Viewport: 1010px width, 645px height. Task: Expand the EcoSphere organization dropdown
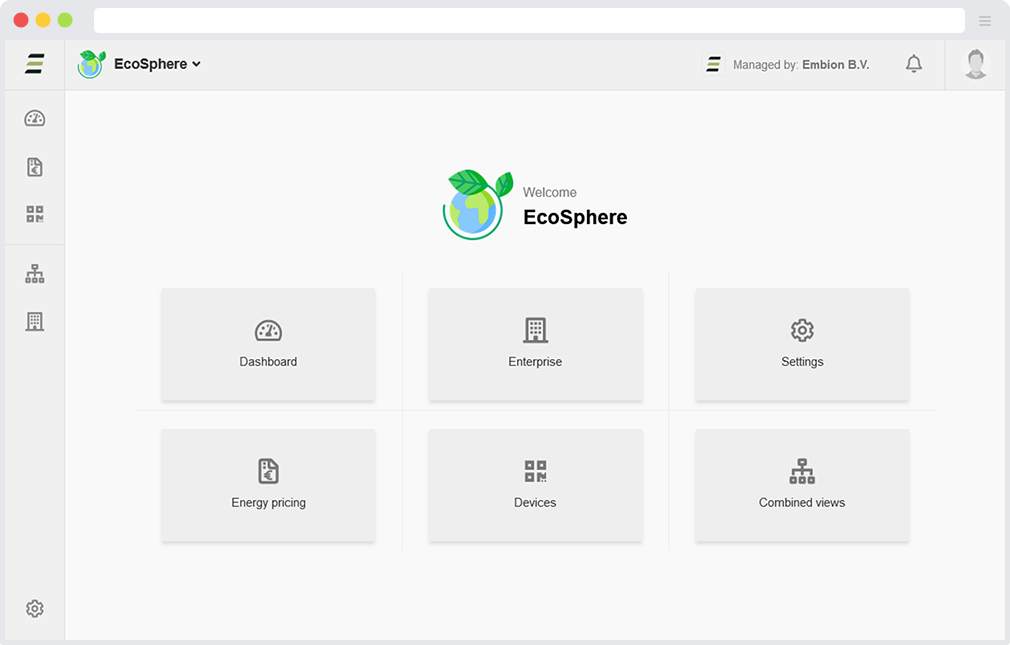click(x=157, y=64)
